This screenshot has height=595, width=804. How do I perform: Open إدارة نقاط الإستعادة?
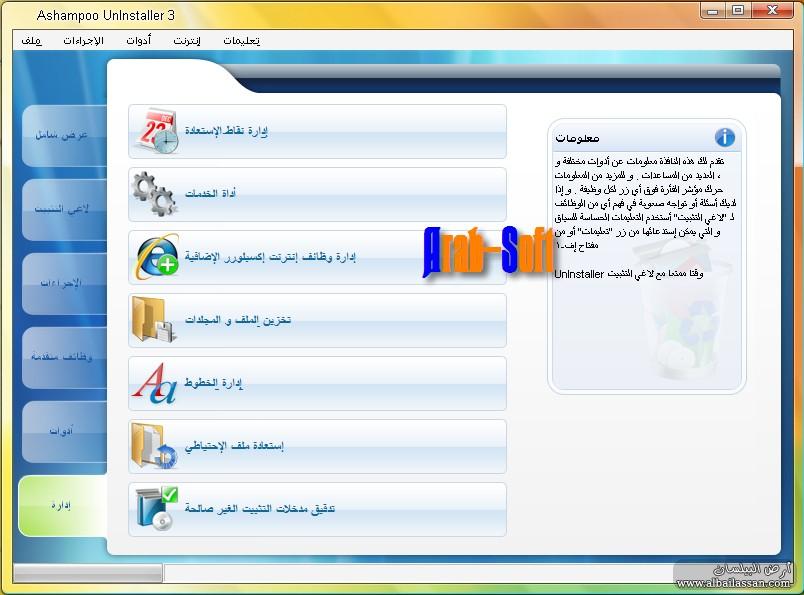pyautogui.click(x=317, y=132)
